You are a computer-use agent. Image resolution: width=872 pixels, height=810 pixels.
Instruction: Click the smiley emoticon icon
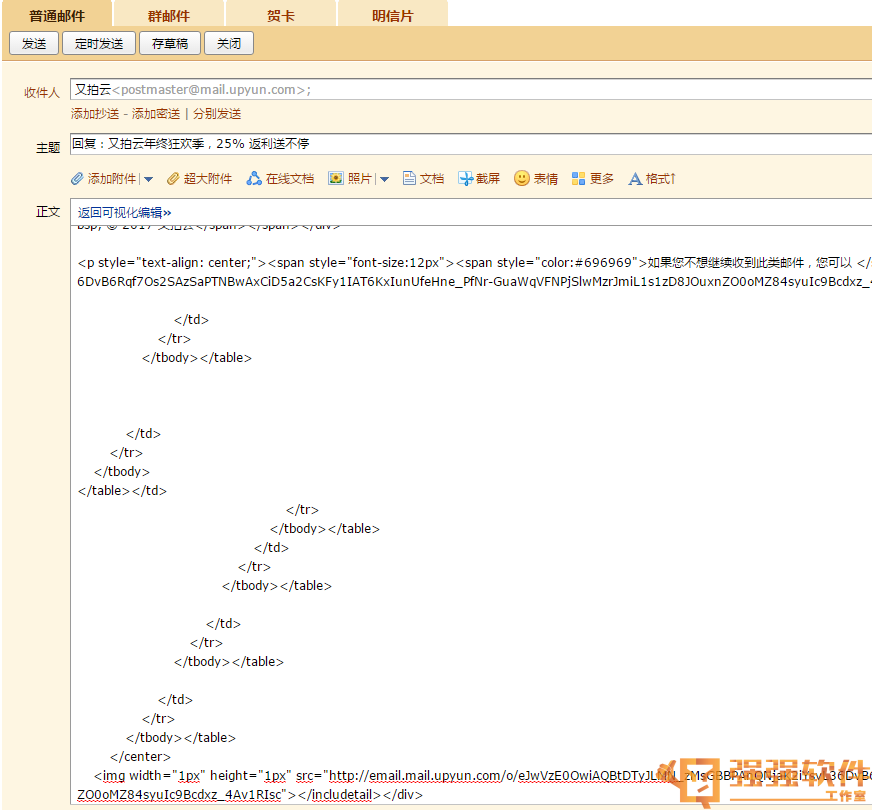[x=522, y=178]
